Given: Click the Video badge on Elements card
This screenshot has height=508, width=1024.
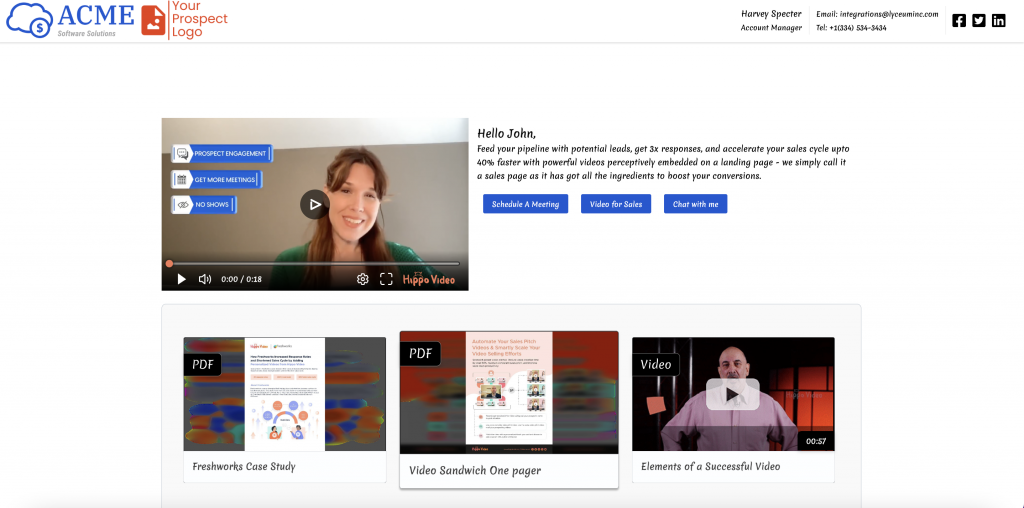Looking at the screenshot, I should 656,364.
